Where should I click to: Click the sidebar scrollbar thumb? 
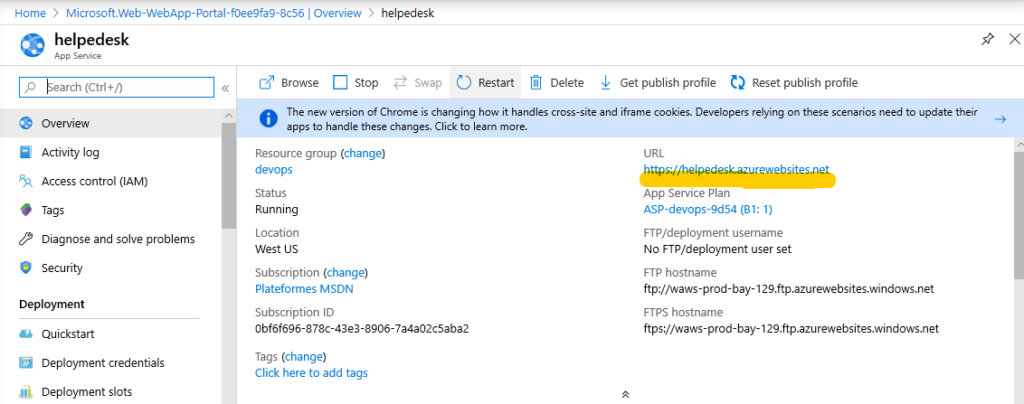228,175
